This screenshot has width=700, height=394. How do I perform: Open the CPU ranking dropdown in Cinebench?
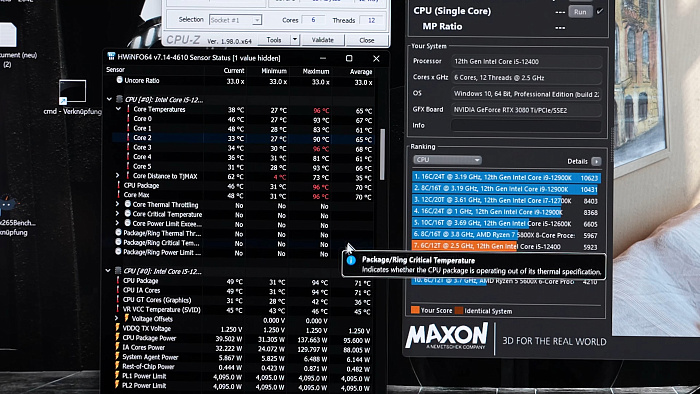point(447,160)
